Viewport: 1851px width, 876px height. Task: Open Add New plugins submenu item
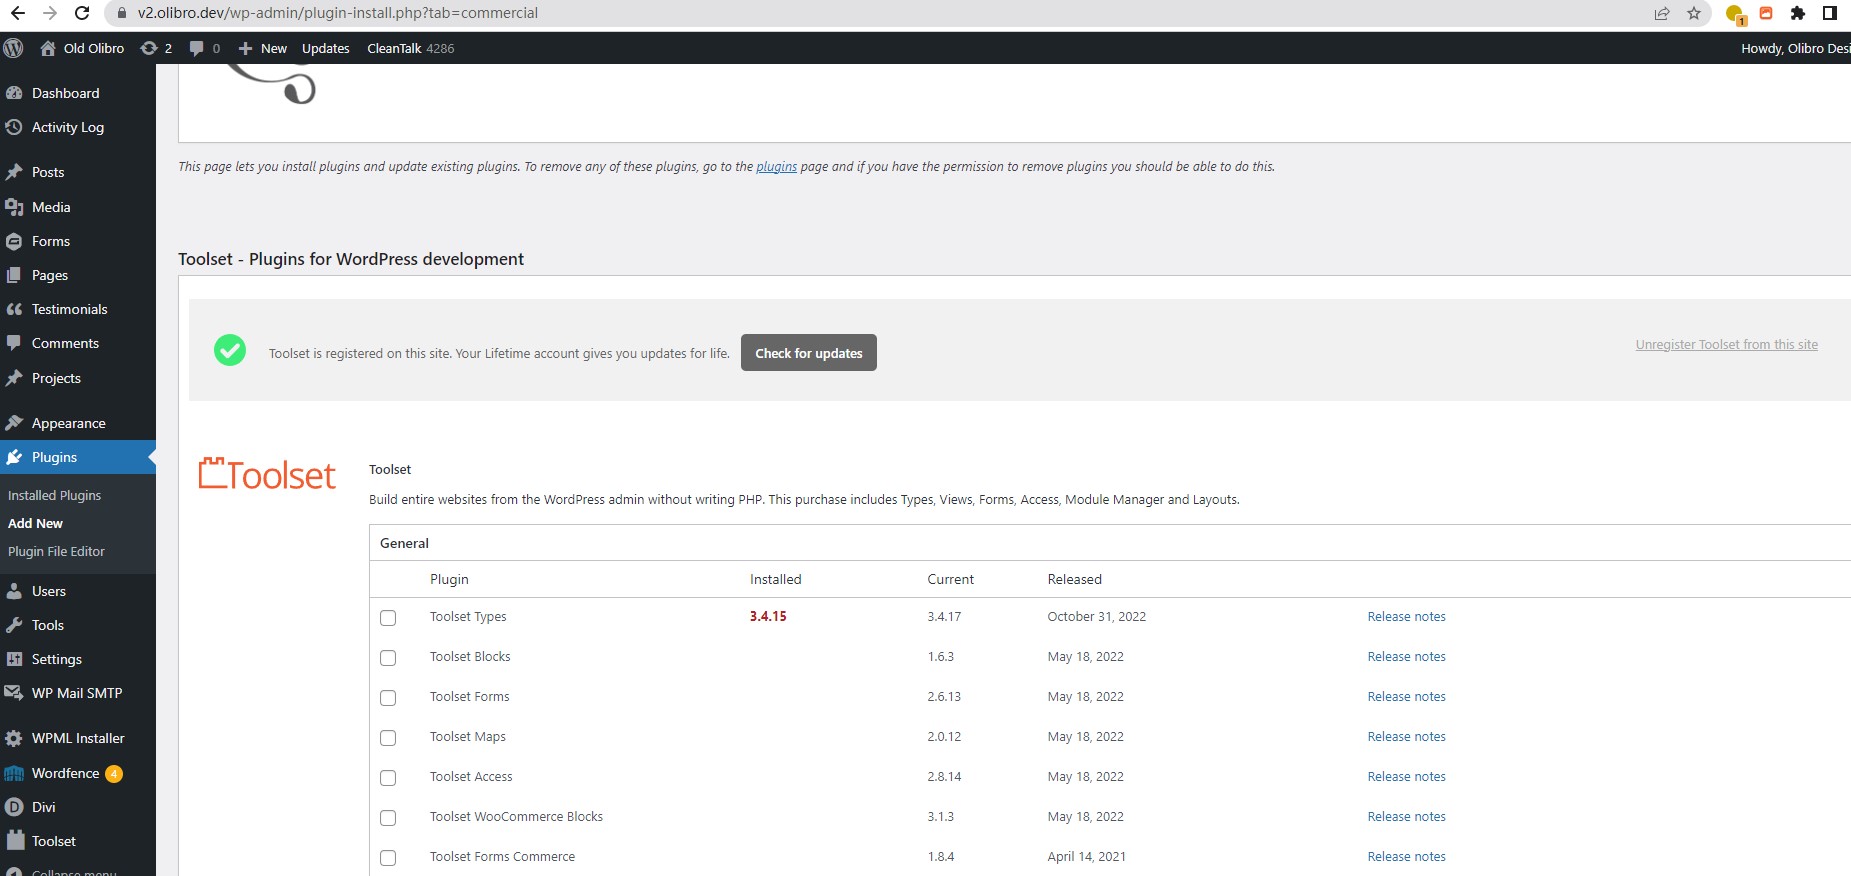[35, 523]
